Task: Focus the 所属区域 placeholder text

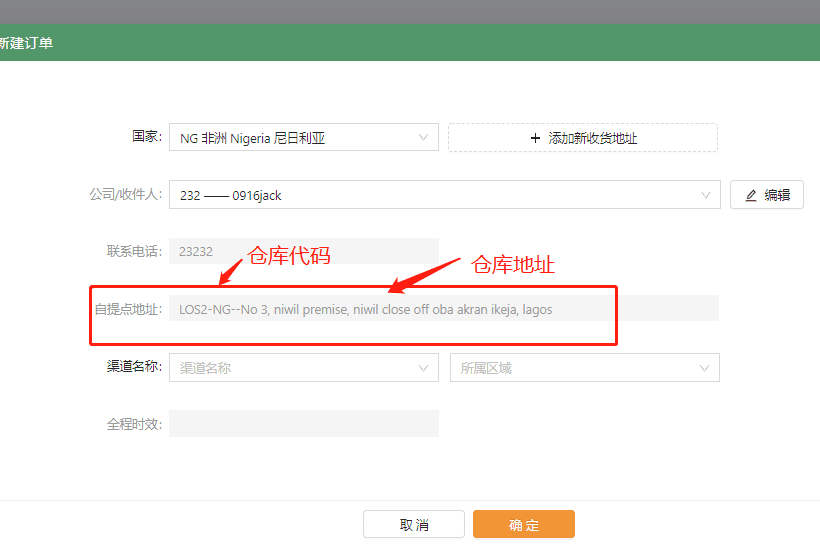Action: pyautogui.click(x=486, y=368)
